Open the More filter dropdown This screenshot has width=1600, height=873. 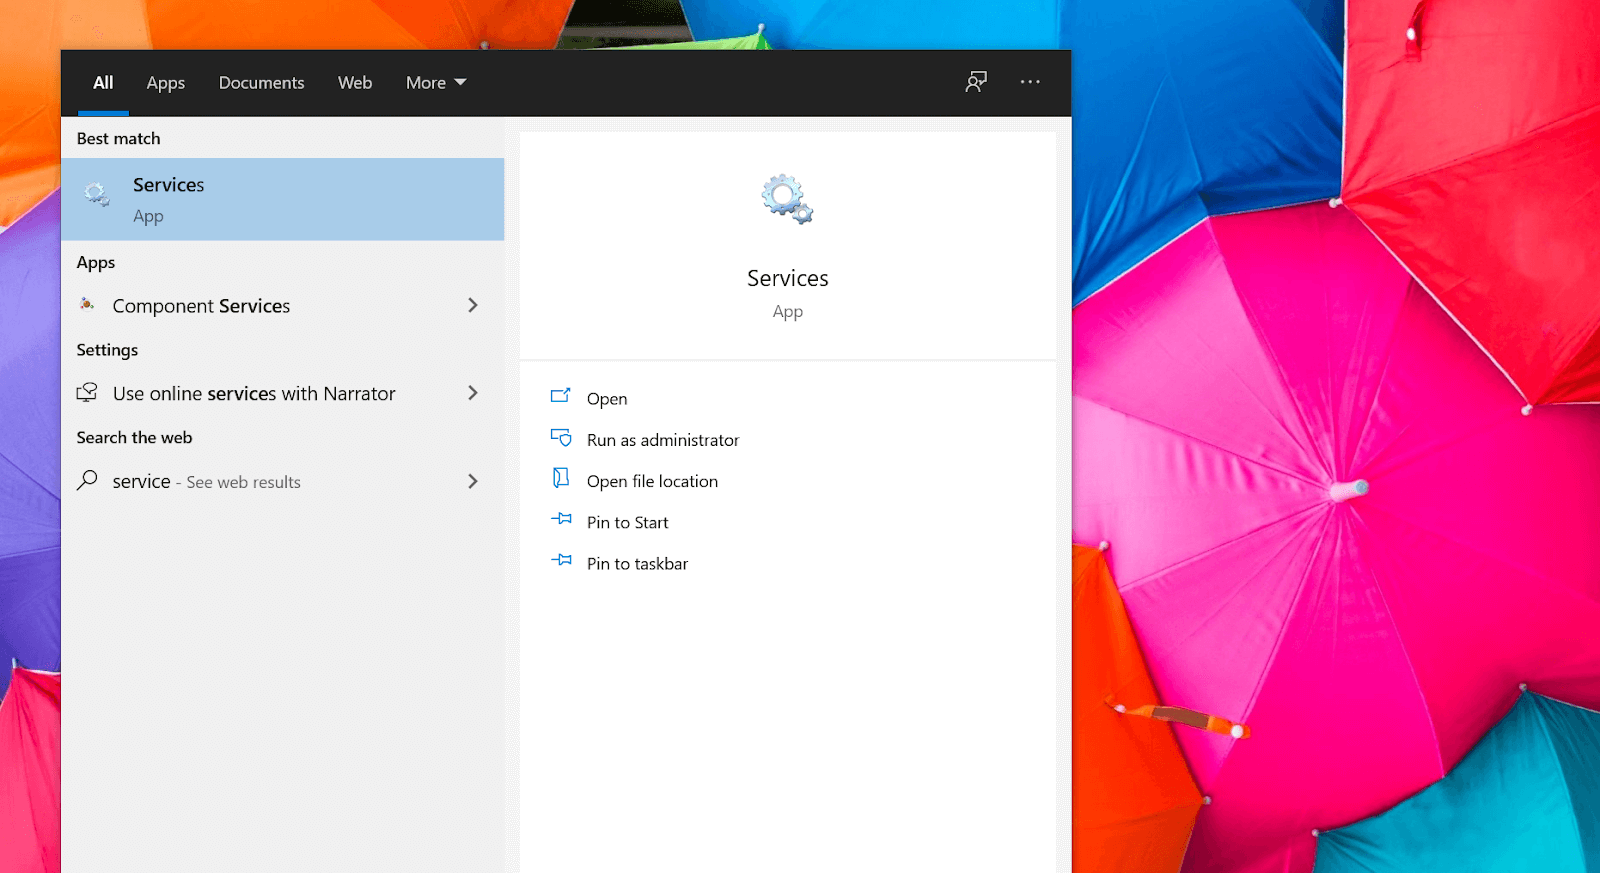(x=436, y=83)
